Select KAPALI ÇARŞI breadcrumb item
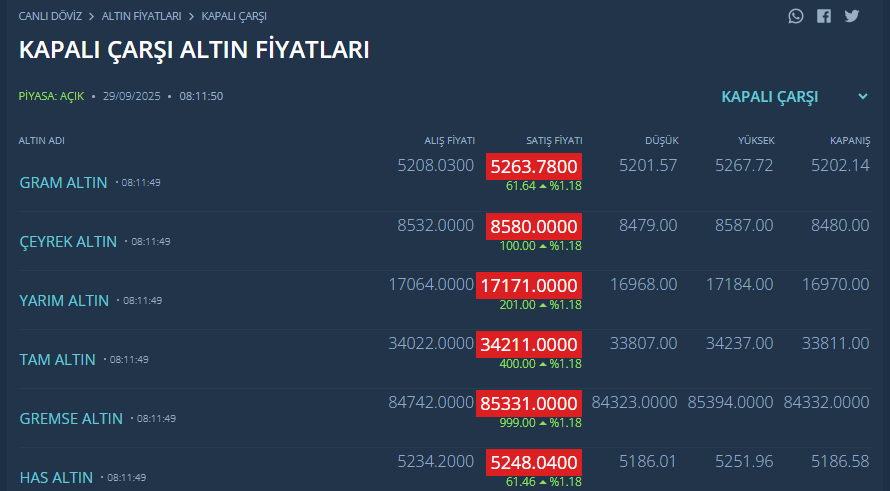The width and height of the screenshot is (890, 491). pos(234,16)
